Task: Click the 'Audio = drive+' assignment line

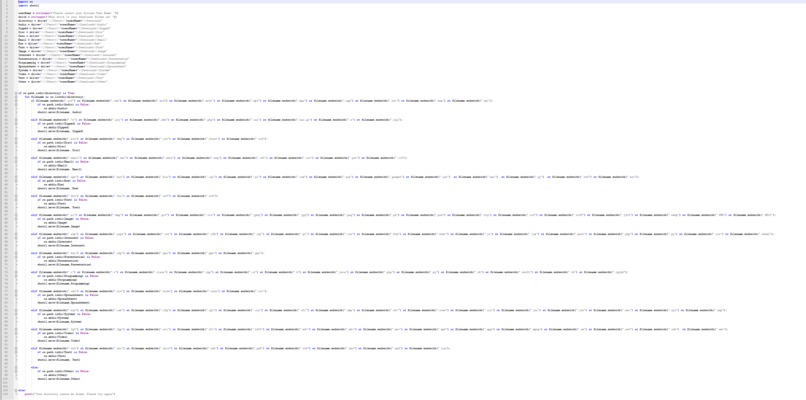Action: [x=62, y=25]
